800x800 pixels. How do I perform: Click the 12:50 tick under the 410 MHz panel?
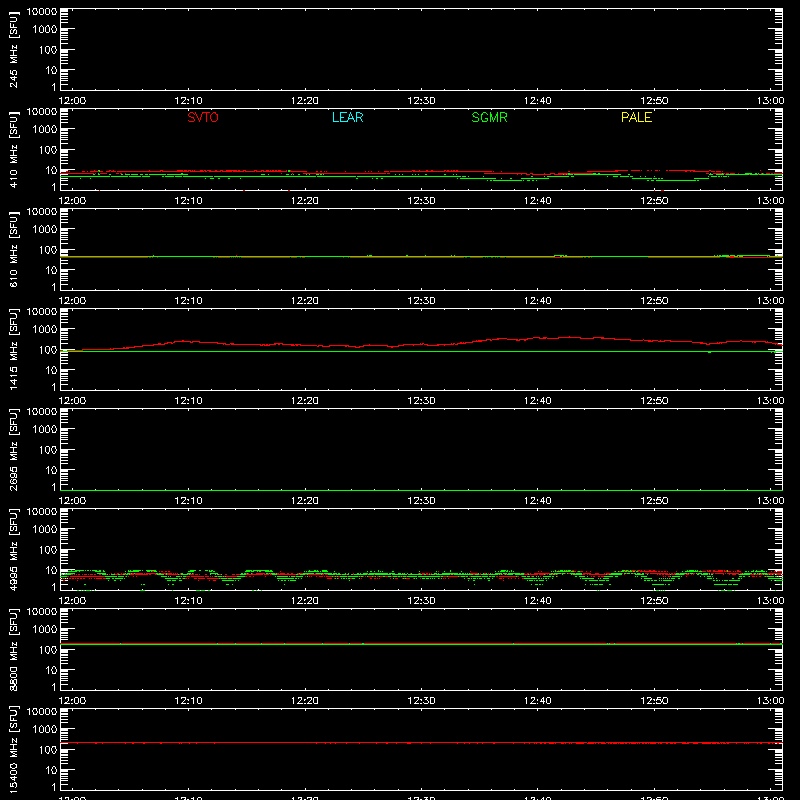pyautogui.click(x=654, y=201)
